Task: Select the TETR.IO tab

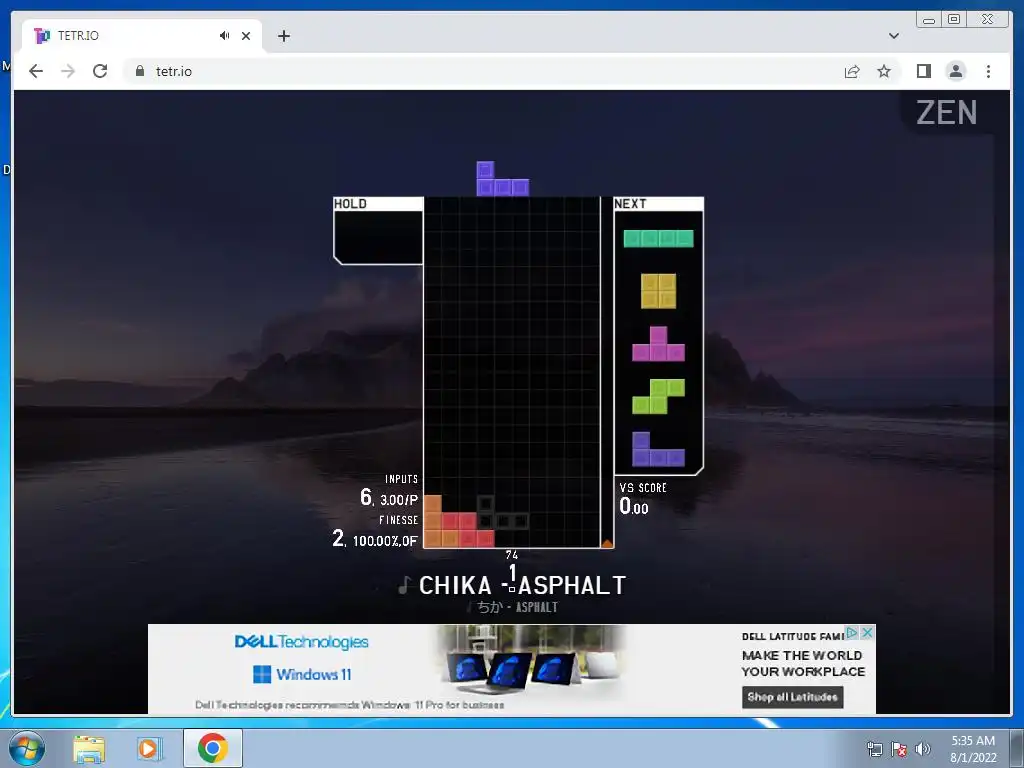Action: point(142,35)
